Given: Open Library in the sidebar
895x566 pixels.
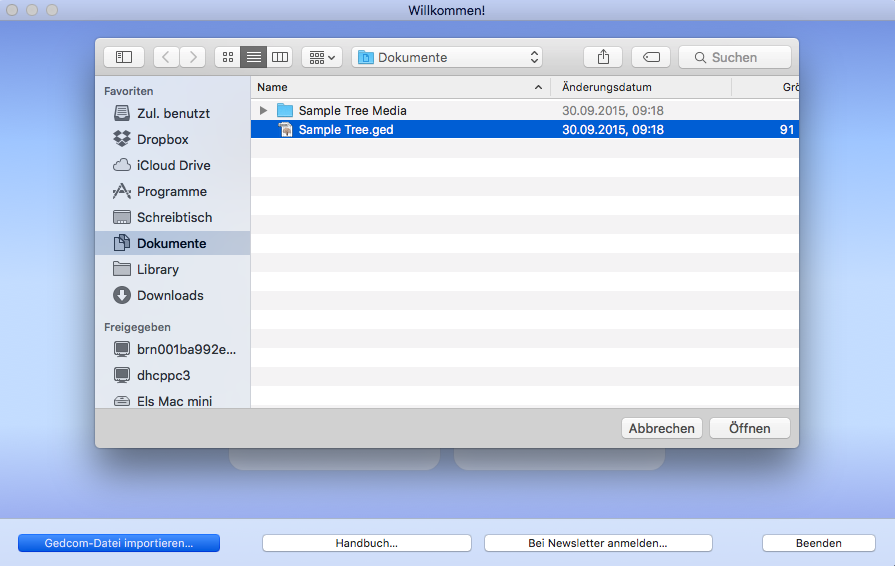Looking at the screenshot, I should pyautogui.click(x=172, y=269).
